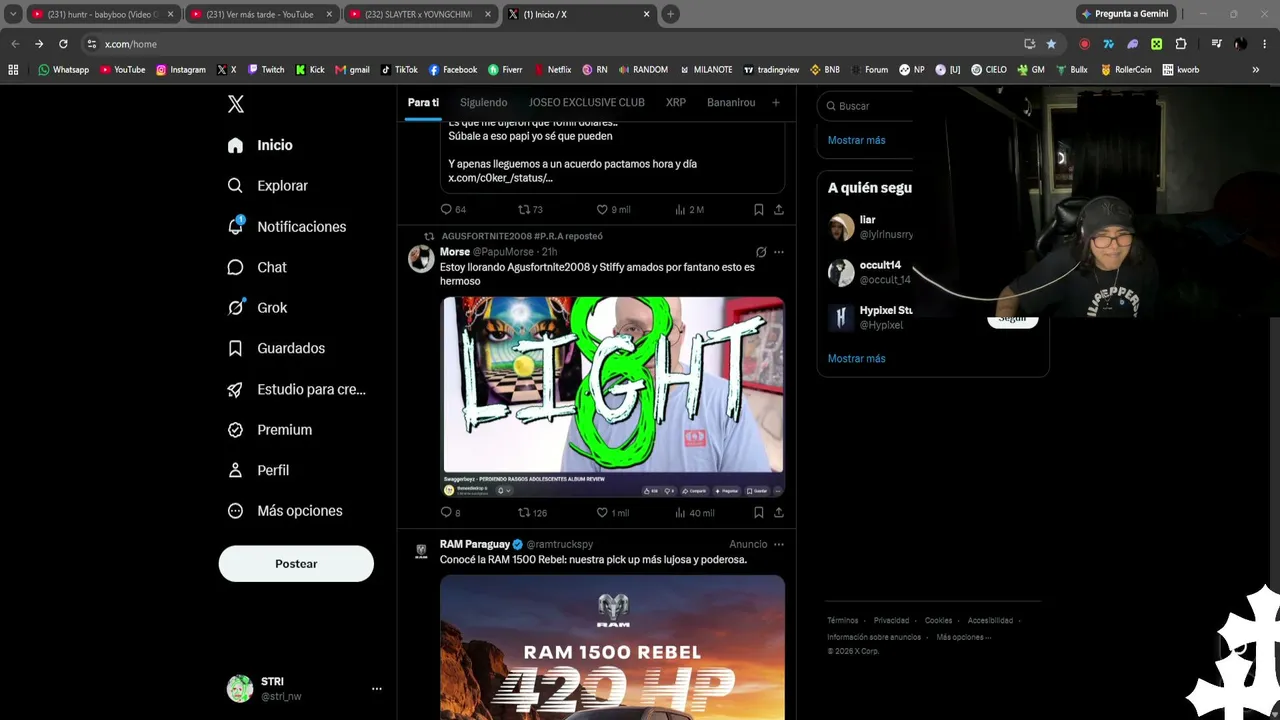View stats showing 40 mil views
This screenshot has width=1280, height=720.
(695, 513)
